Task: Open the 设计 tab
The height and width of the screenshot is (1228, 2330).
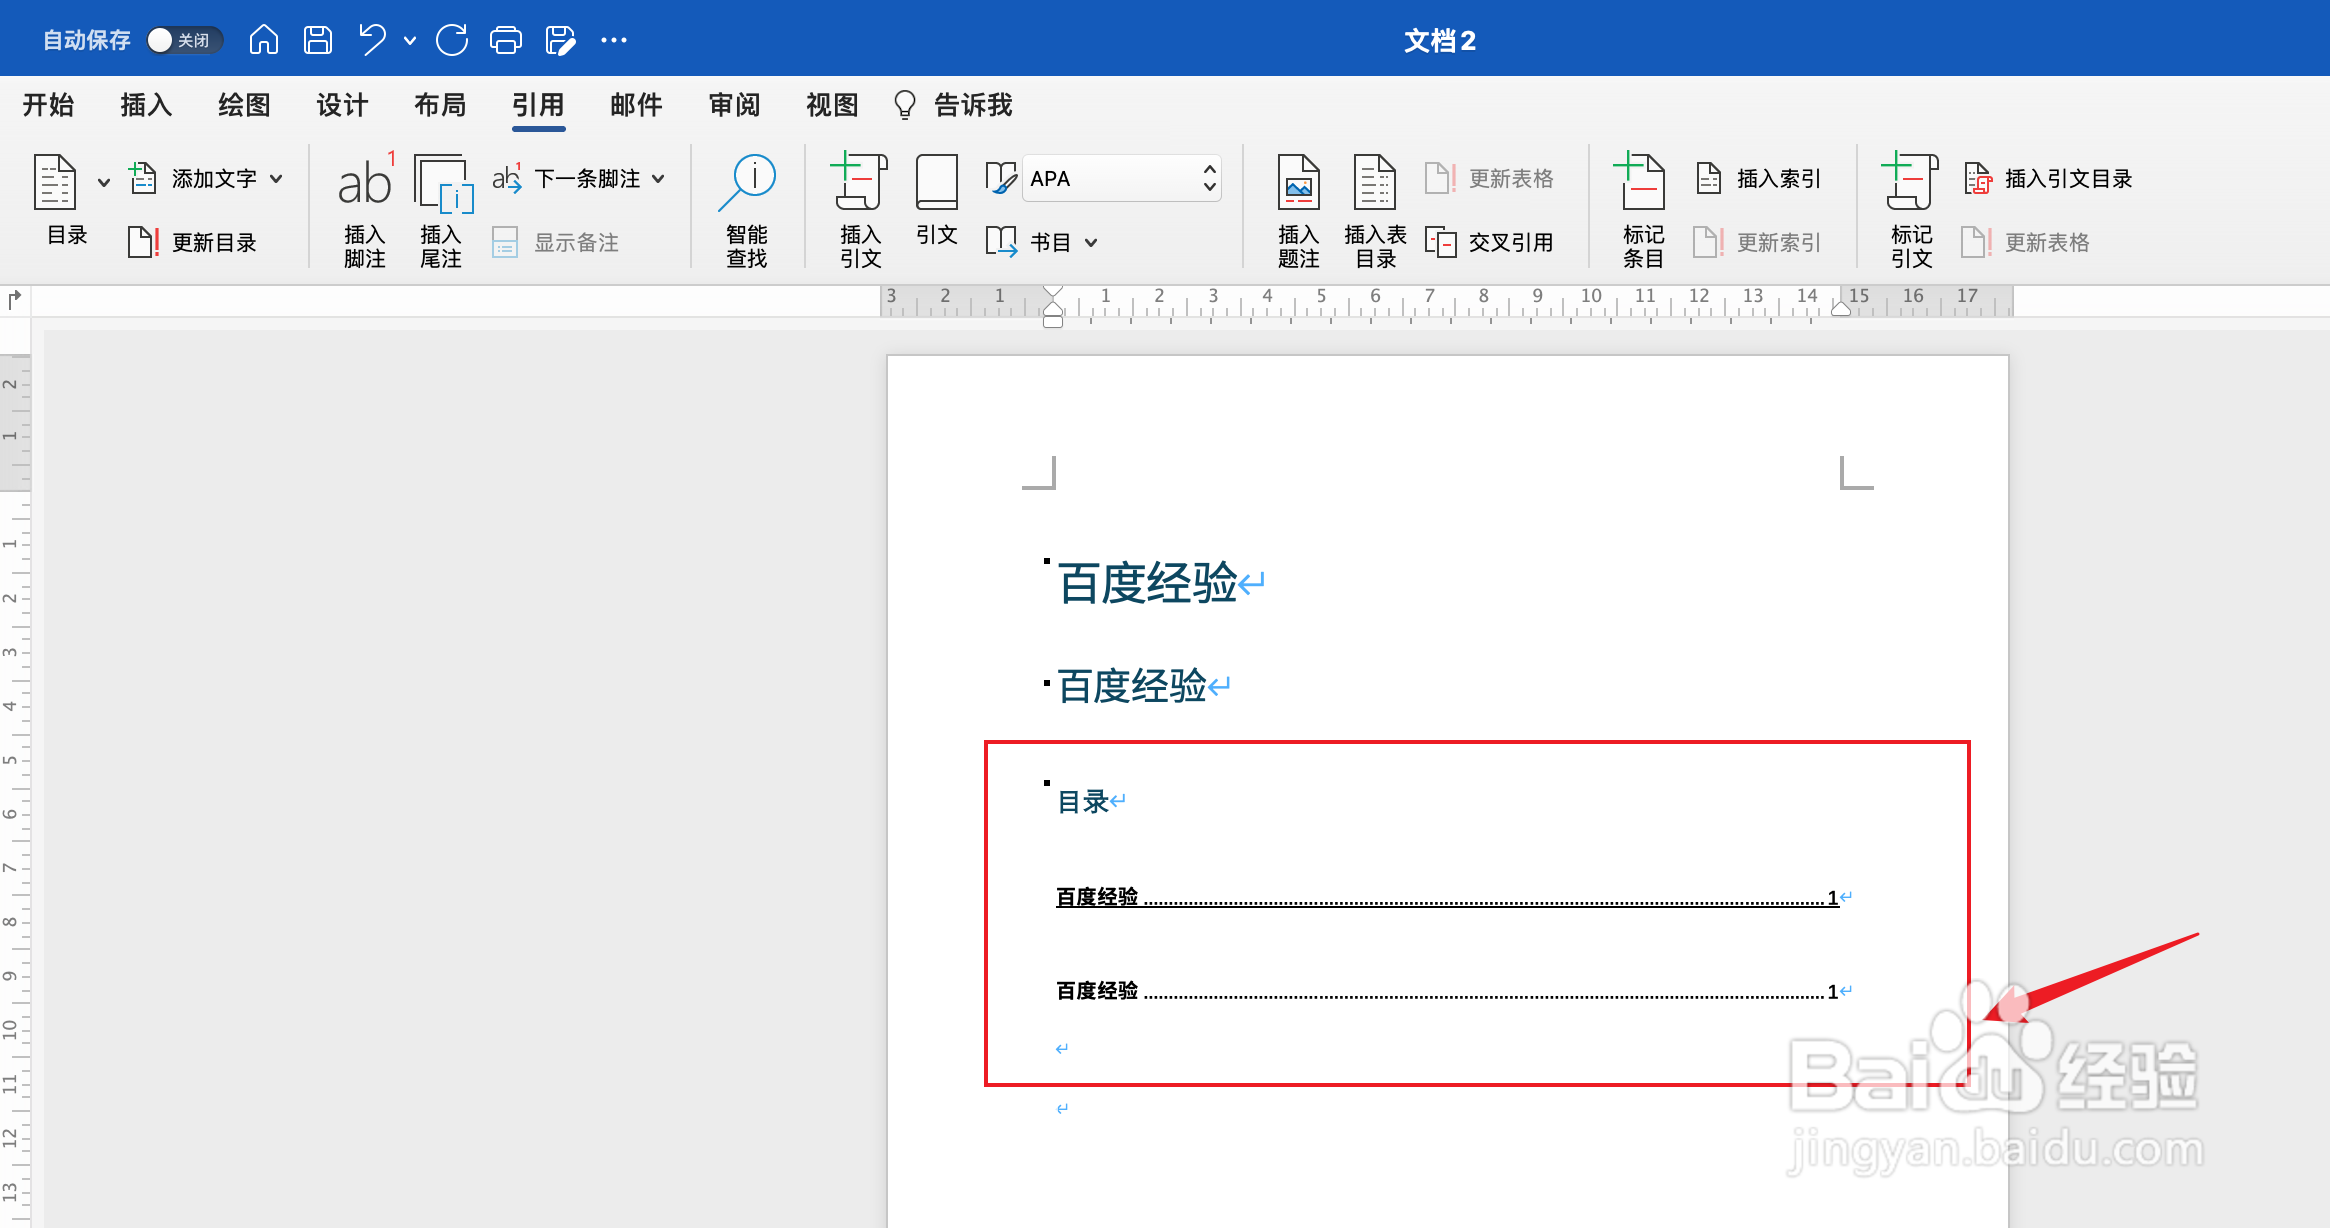Action: pos(342,105)
